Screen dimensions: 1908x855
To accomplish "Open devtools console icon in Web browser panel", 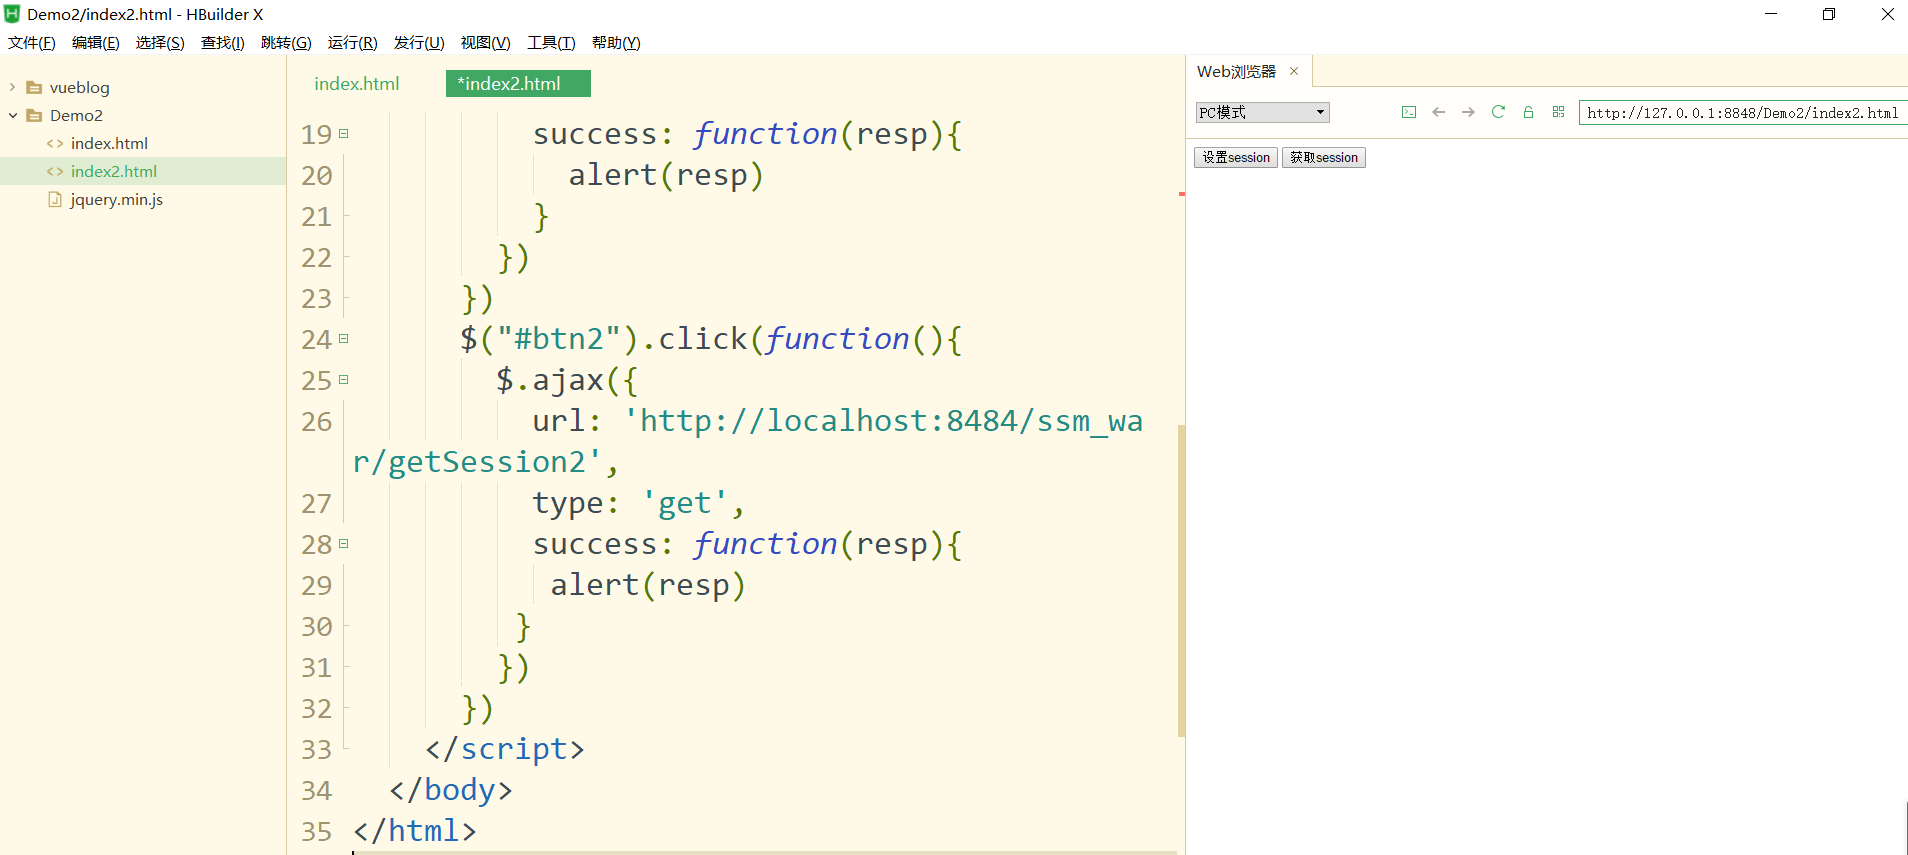I will 1408,112.
